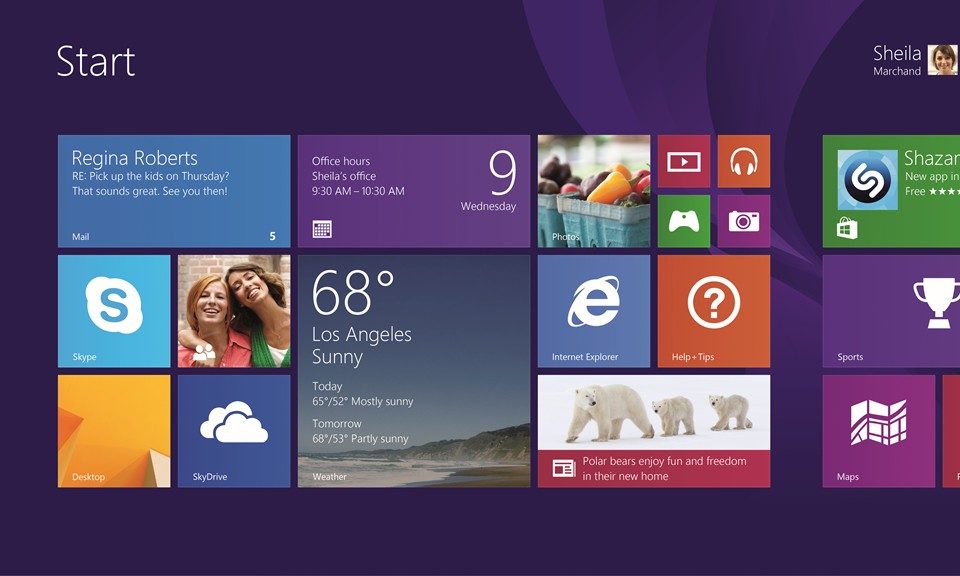Image resolution: width=960 pixels, height=576 pixels.
Task: Click Sheila Marchand's account picture
Action: (943, 60)
